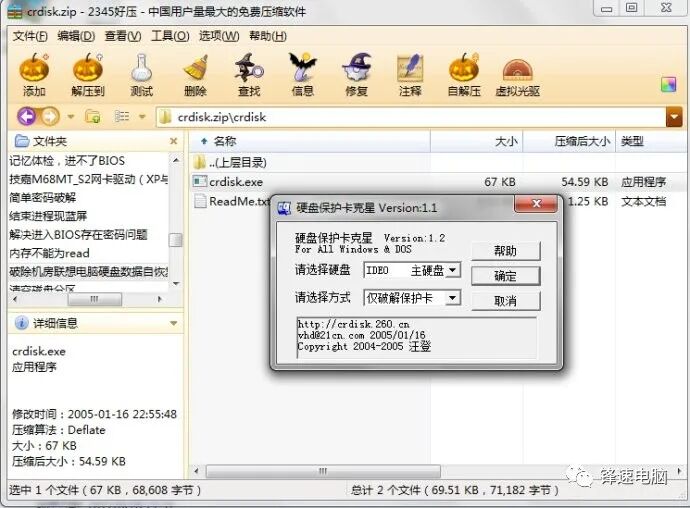Click the 查找 (Find) witch icon
Screen dimensions: 690x508
pos(249,69)
